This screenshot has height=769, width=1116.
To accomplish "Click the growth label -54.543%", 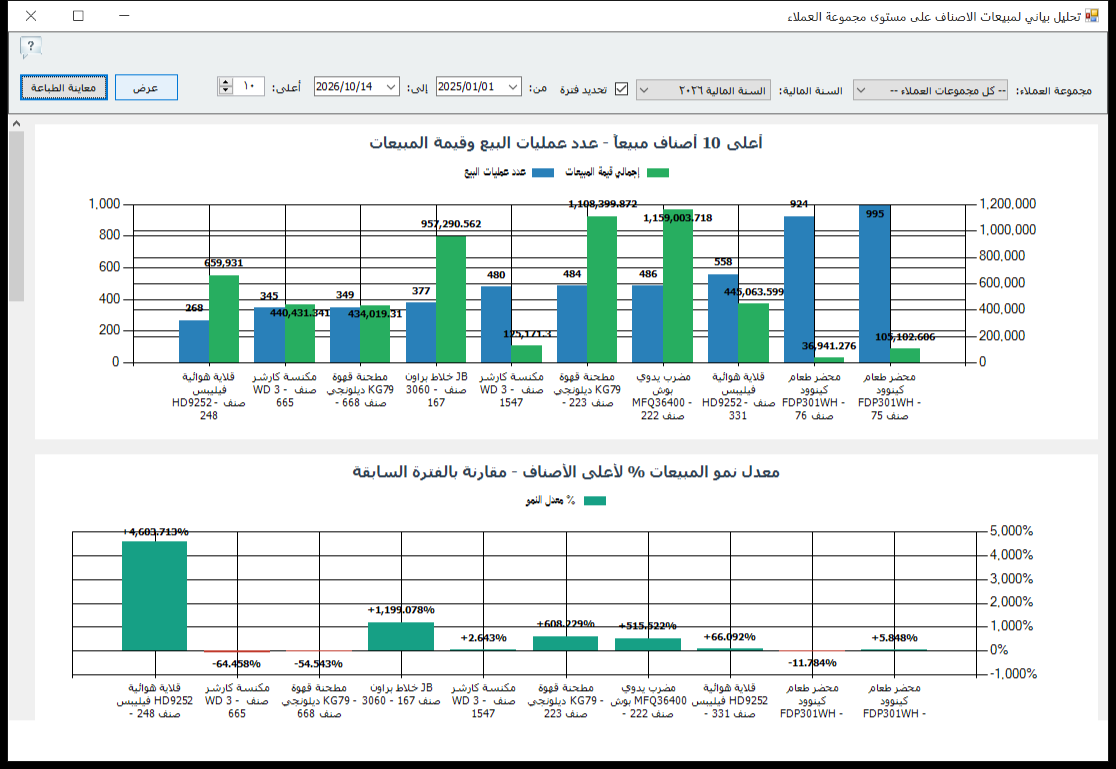I will pyautogui.click(x=318, y=664).
